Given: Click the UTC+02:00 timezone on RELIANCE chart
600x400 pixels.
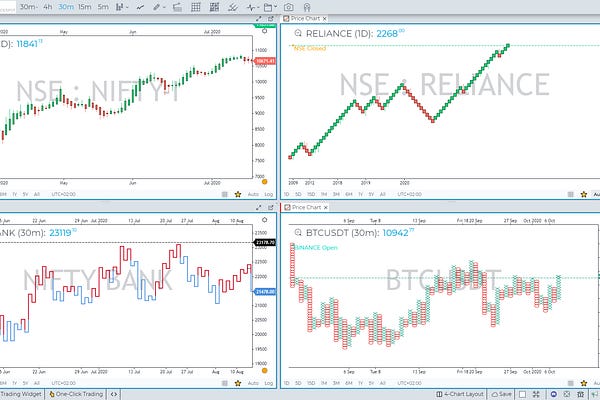Looking at the screenshot, I should click(x=409, y=194).
